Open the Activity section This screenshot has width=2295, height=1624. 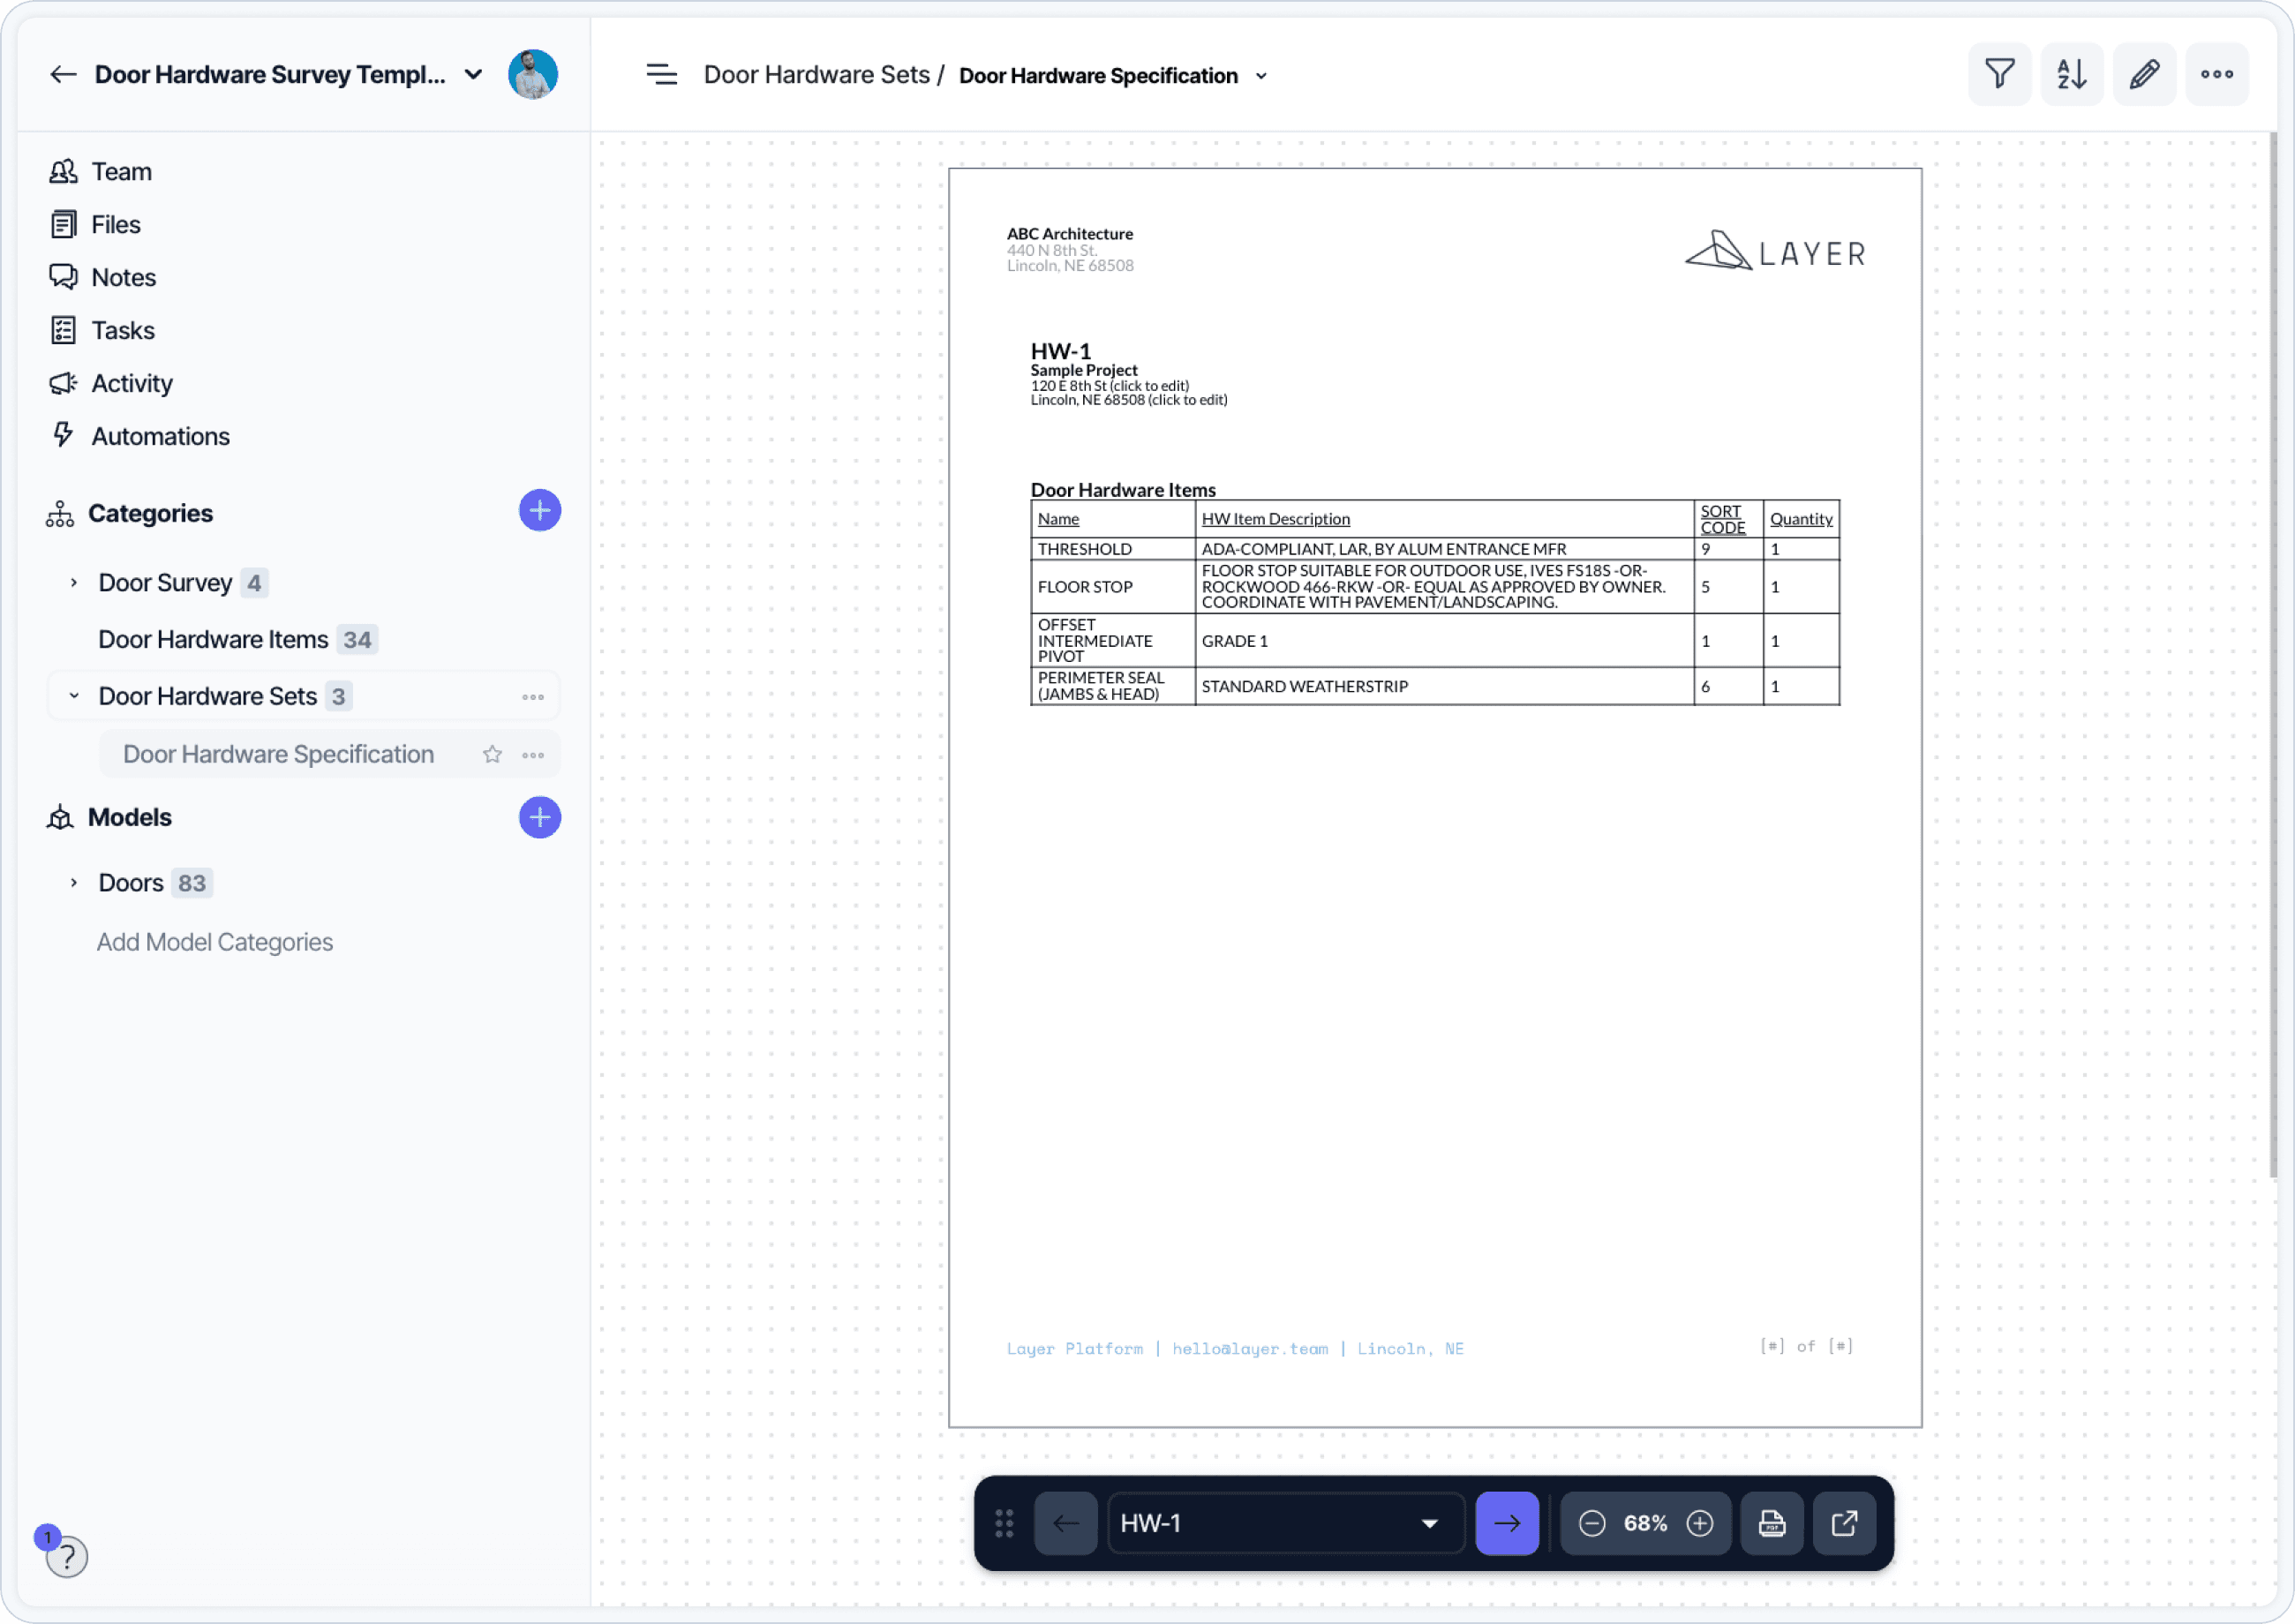(131, 383)
